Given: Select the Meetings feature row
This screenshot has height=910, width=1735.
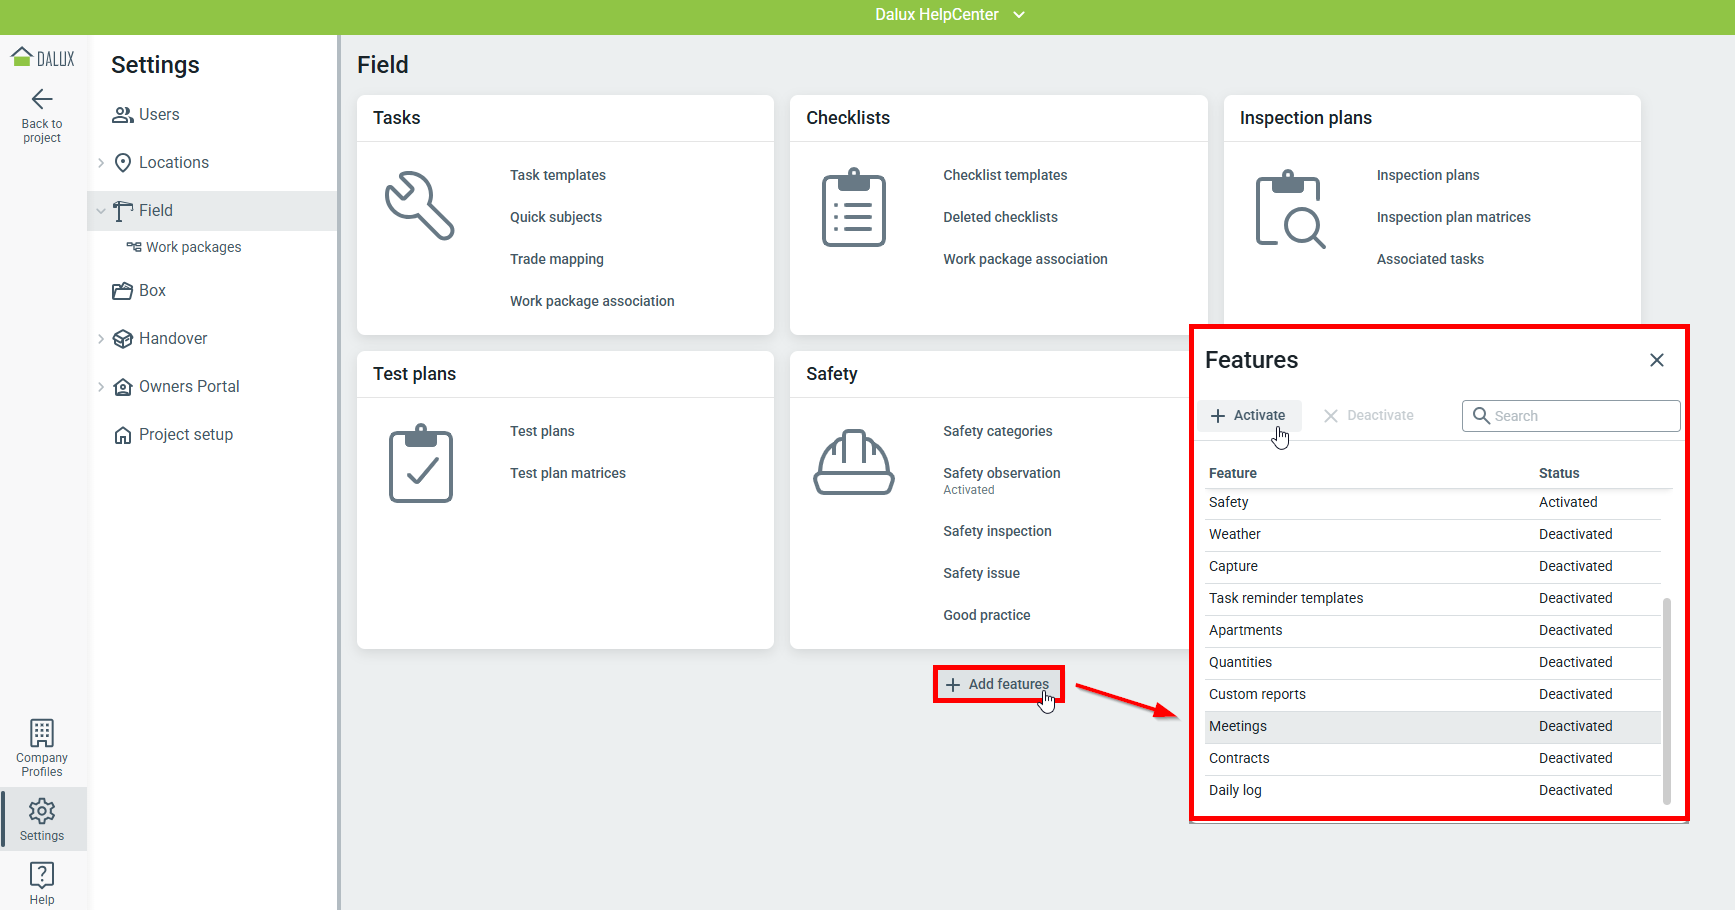Looking at the screenshot, I should click(x=1430, y=727).
